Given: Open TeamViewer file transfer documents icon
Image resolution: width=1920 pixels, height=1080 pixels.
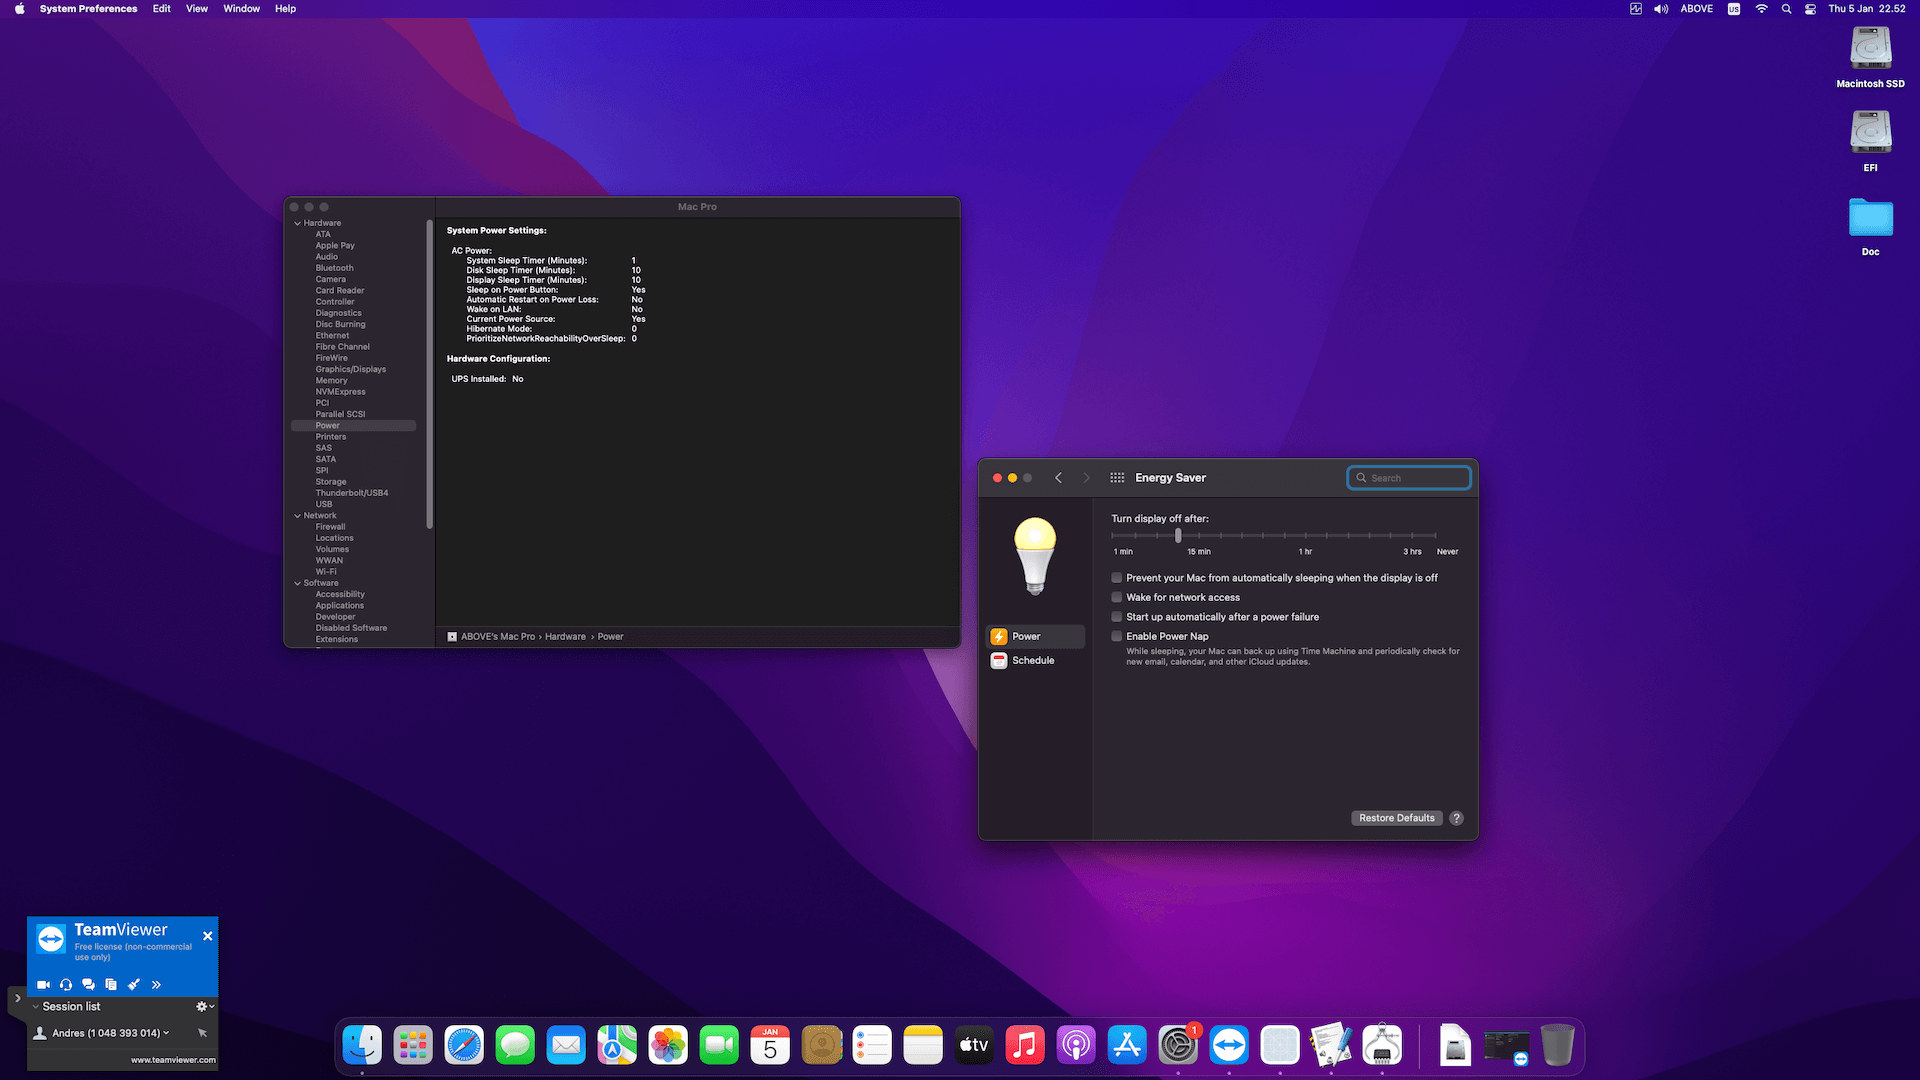Looking at the screenshot, I should click(x=111, y=984).
